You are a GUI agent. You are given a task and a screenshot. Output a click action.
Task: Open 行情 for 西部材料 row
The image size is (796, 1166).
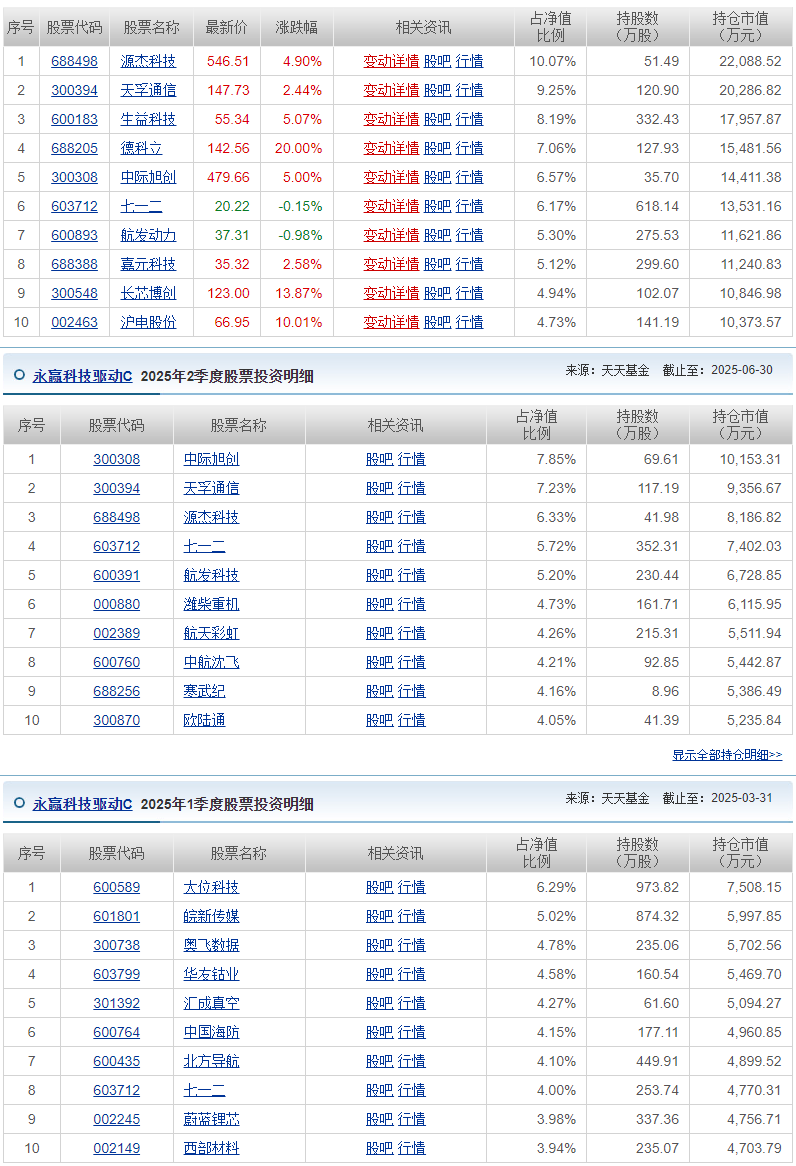[x=411, y=1148]
